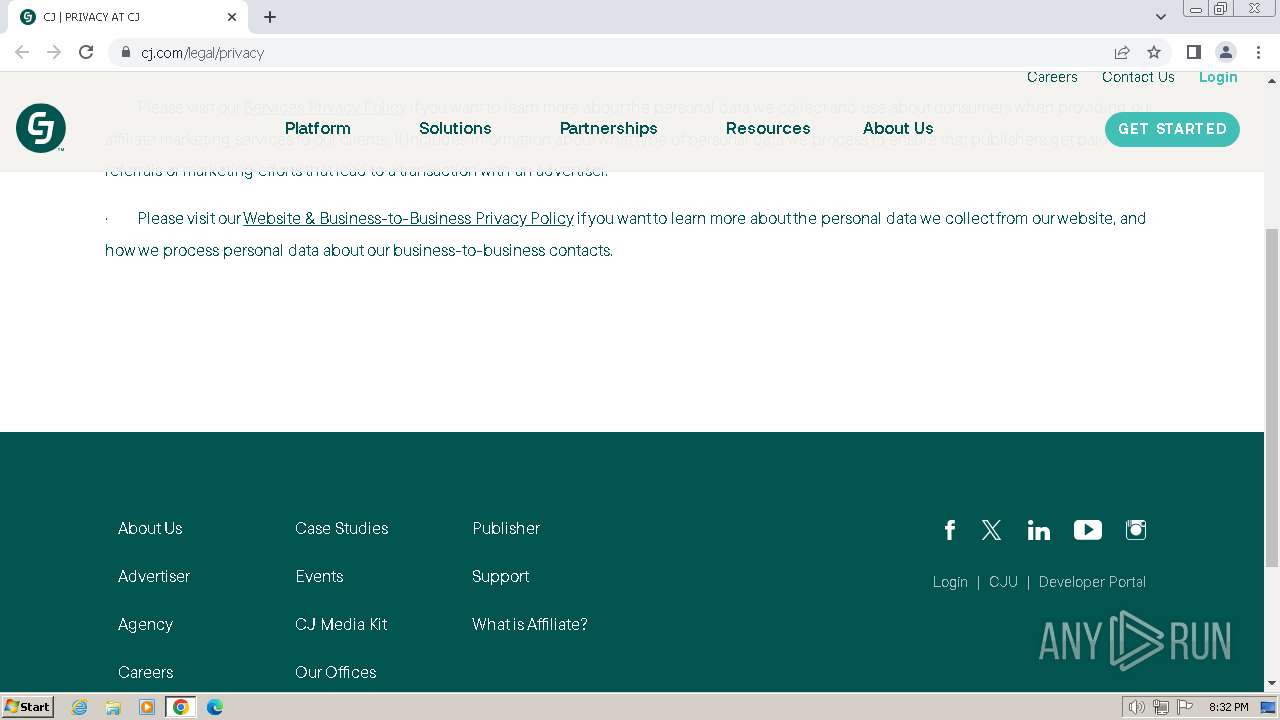Click volume icon in system tray

[1137, 707]
